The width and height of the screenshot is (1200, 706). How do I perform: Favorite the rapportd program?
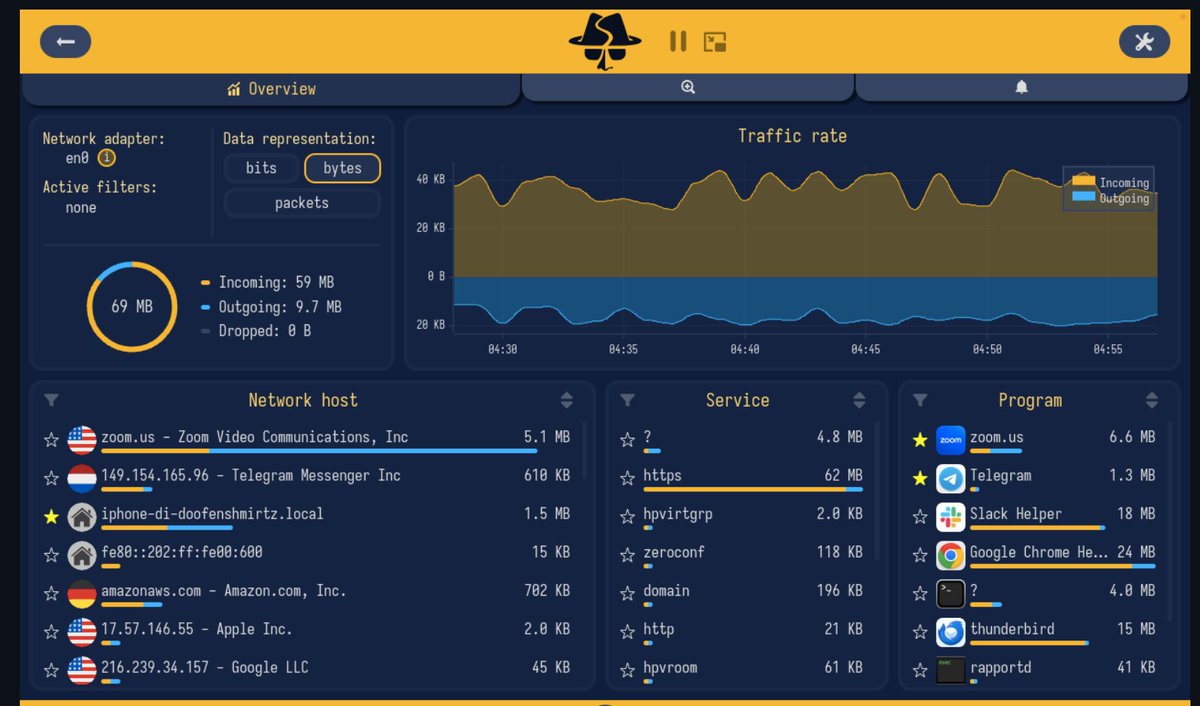[x=920, y=670]
